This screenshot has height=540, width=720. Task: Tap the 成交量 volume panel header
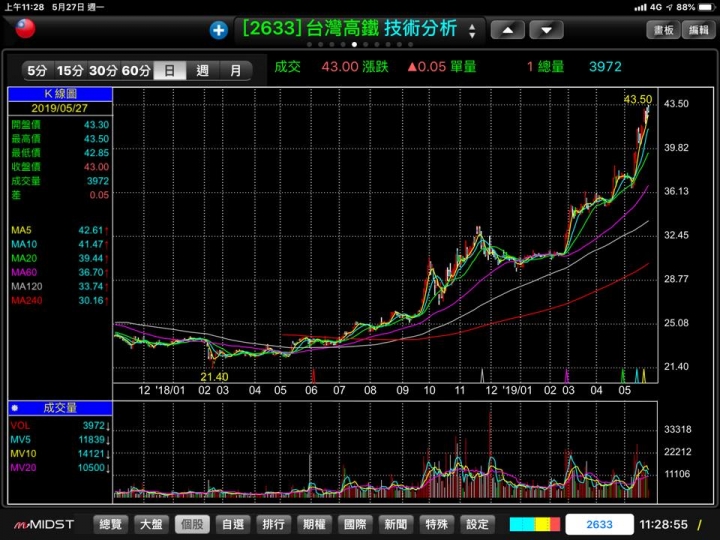point(60,408)
